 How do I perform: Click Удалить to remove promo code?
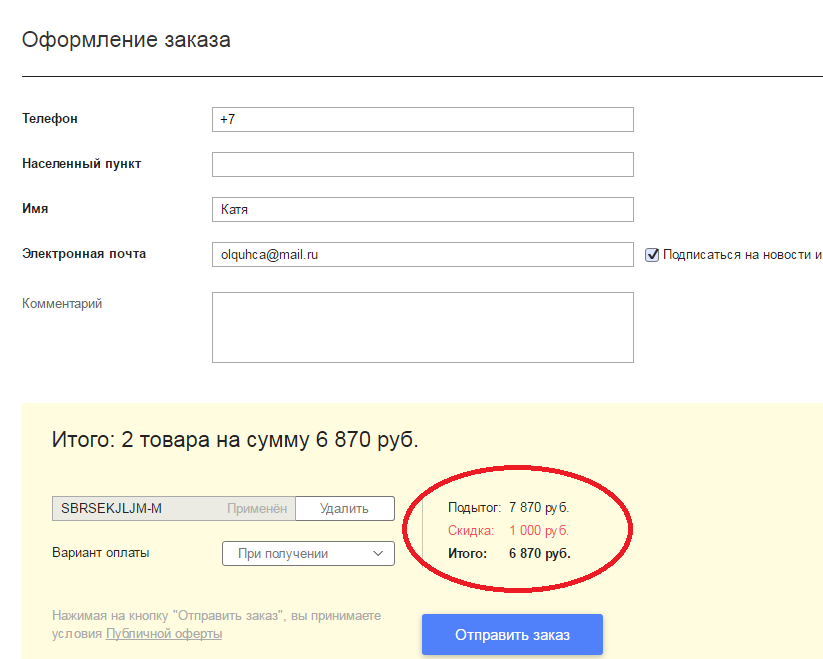click(x=345, y=508)
